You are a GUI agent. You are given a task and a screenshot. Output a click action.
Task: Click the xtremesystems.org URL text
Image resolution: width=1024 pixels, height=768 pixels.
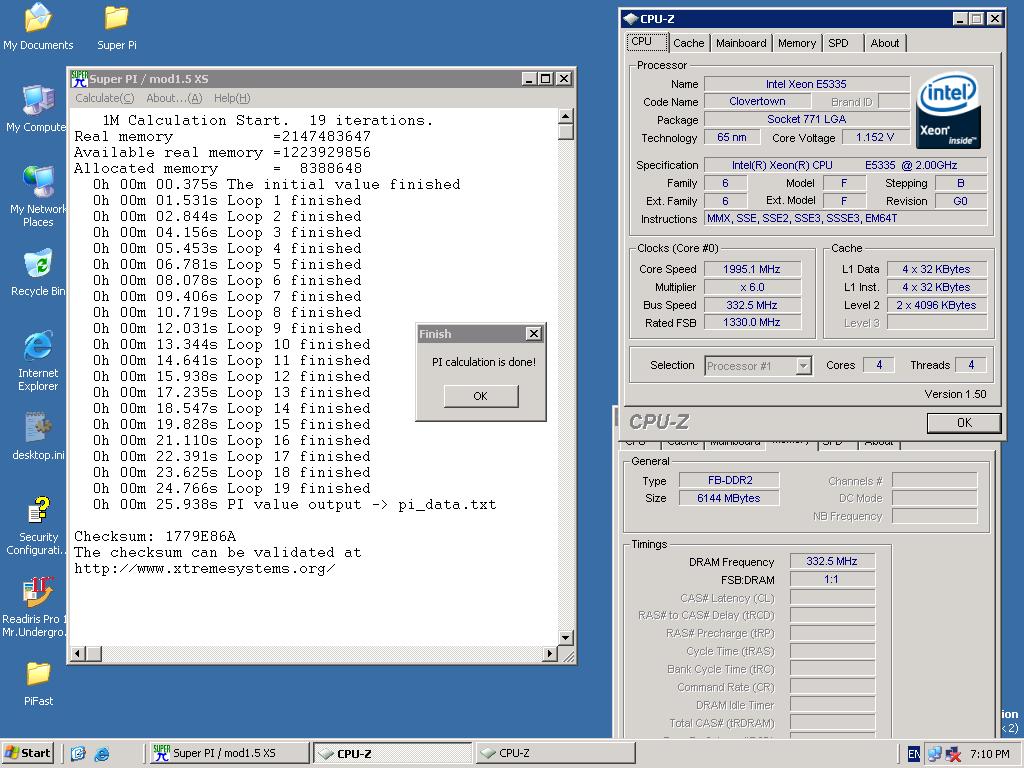(205, 568)
